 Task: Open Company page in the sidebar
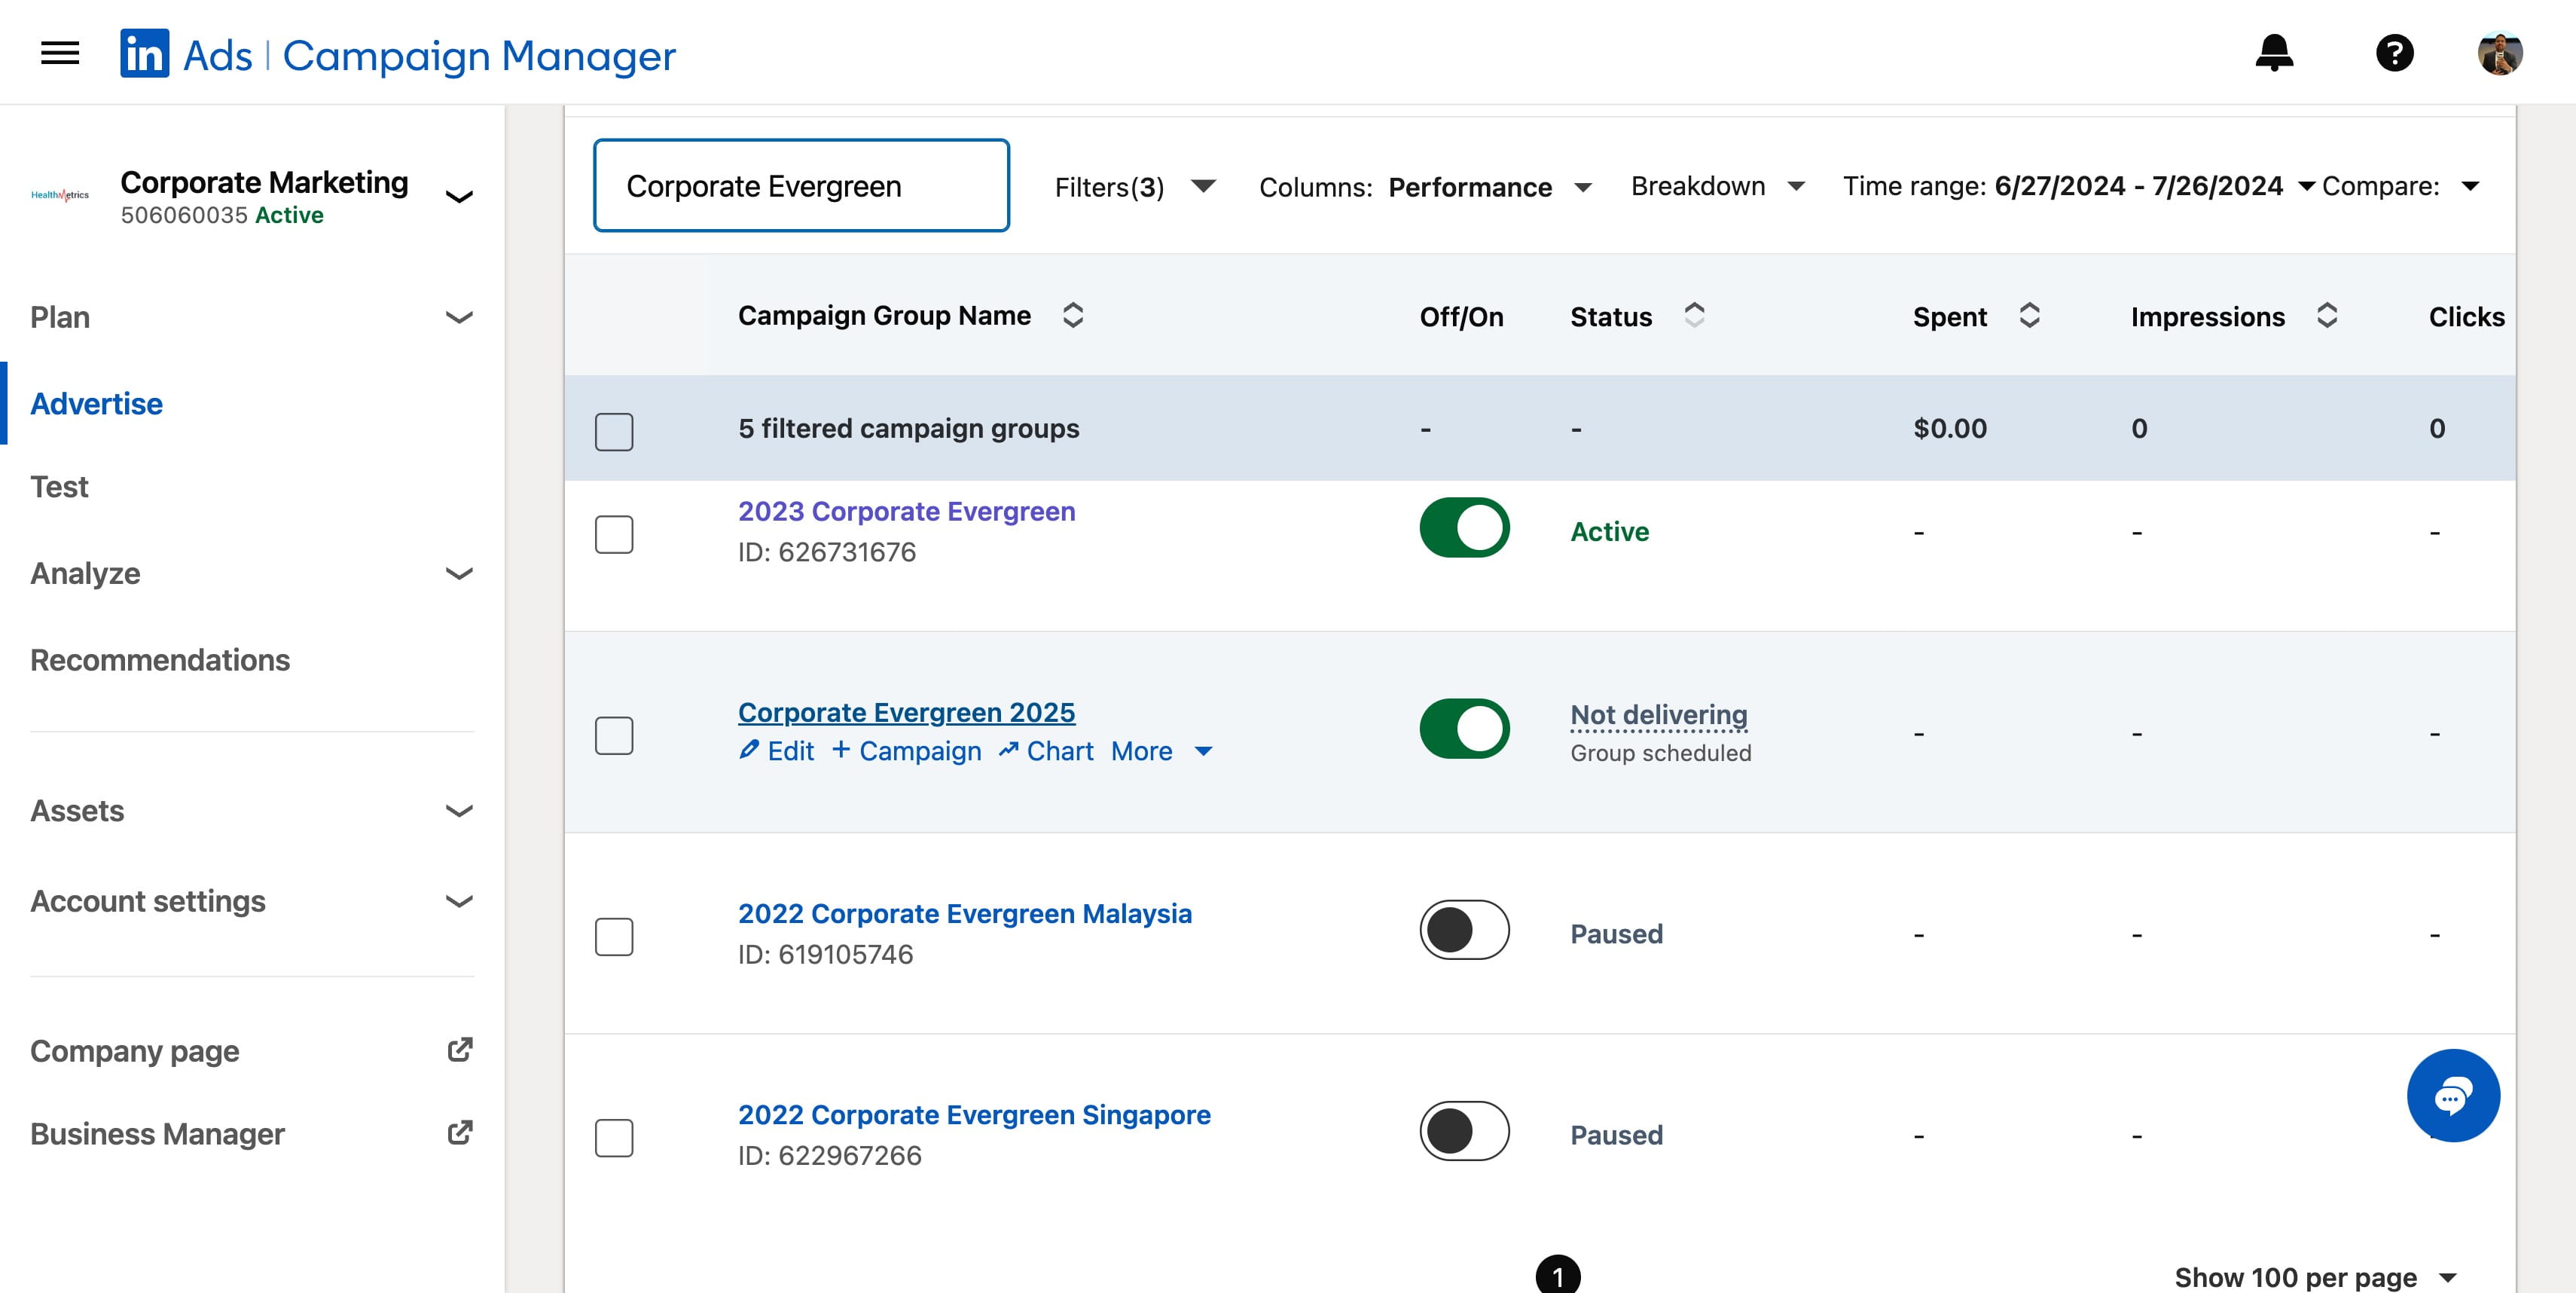click(x=134, y=1051)
